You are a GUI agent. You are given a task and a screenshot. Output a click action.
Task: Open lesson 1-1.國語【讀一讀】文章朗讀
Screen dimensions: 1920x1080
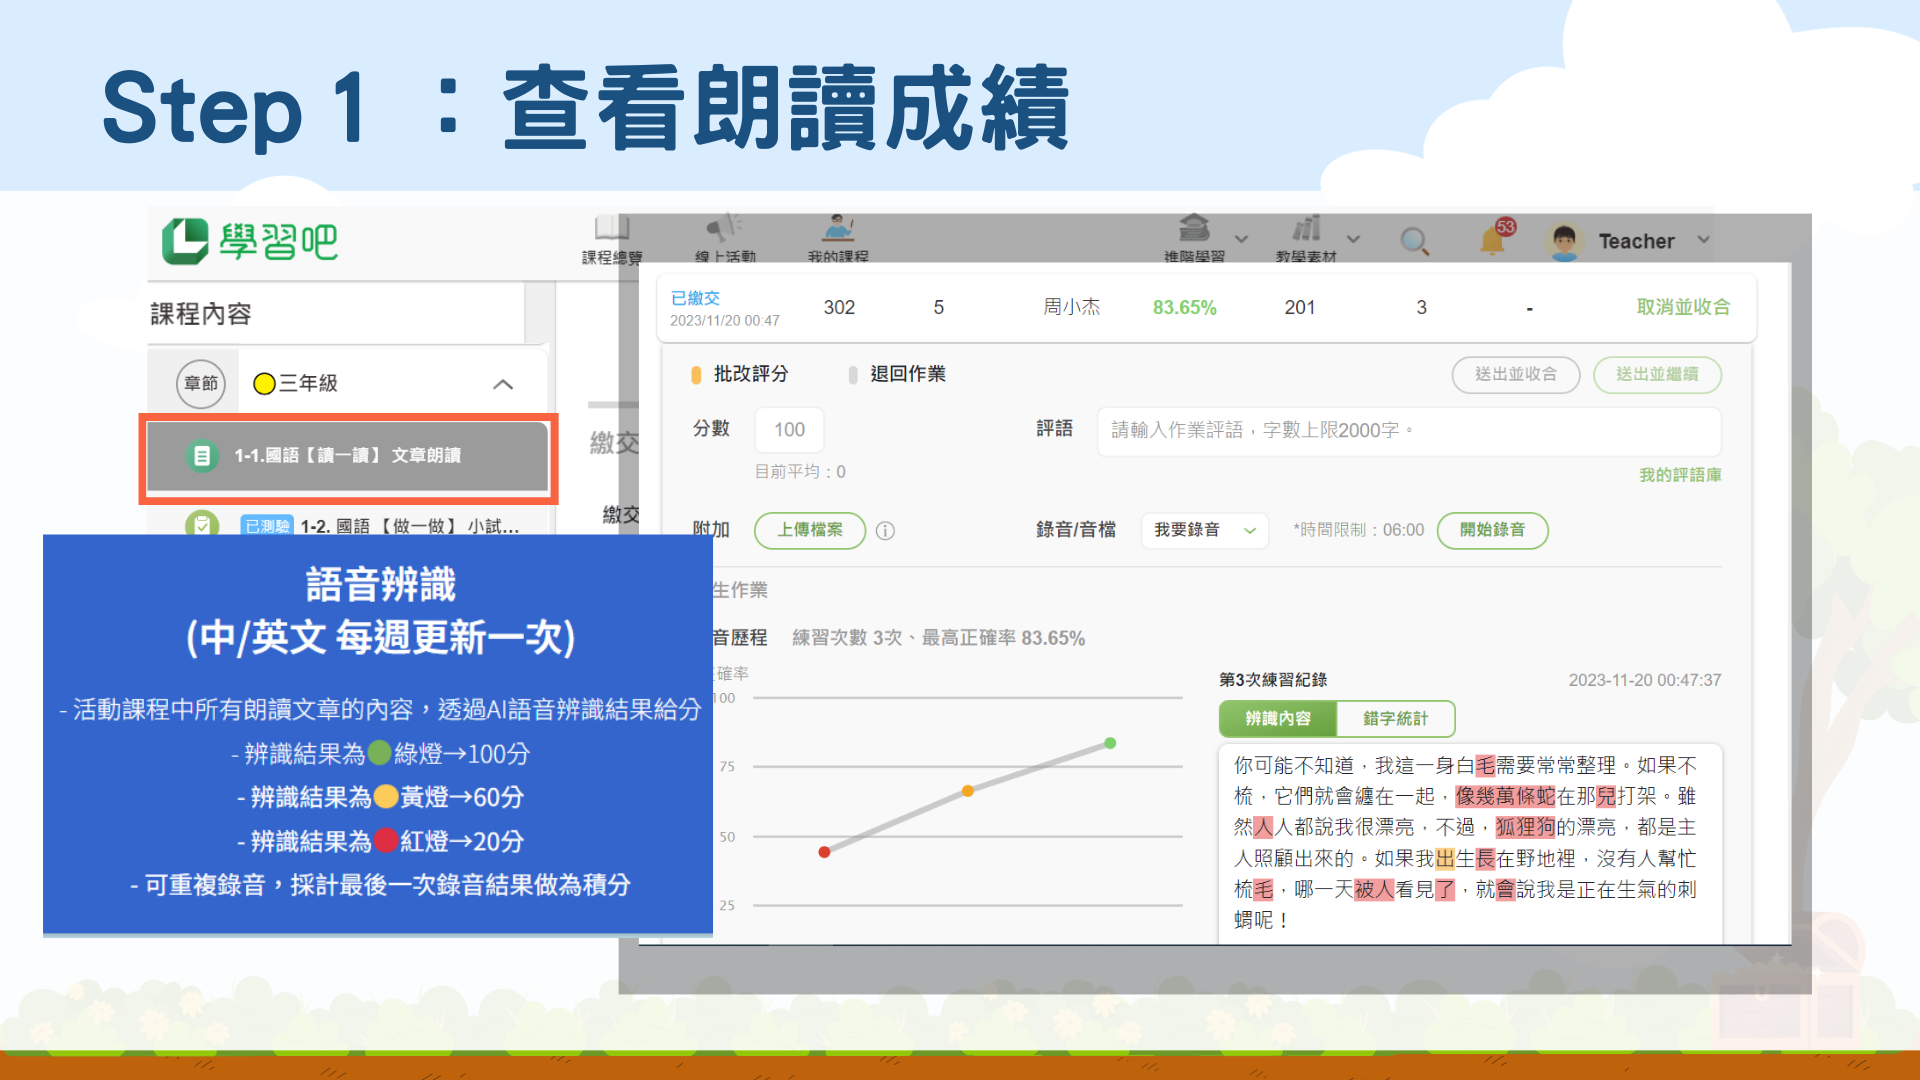click(x=347, y=456)
